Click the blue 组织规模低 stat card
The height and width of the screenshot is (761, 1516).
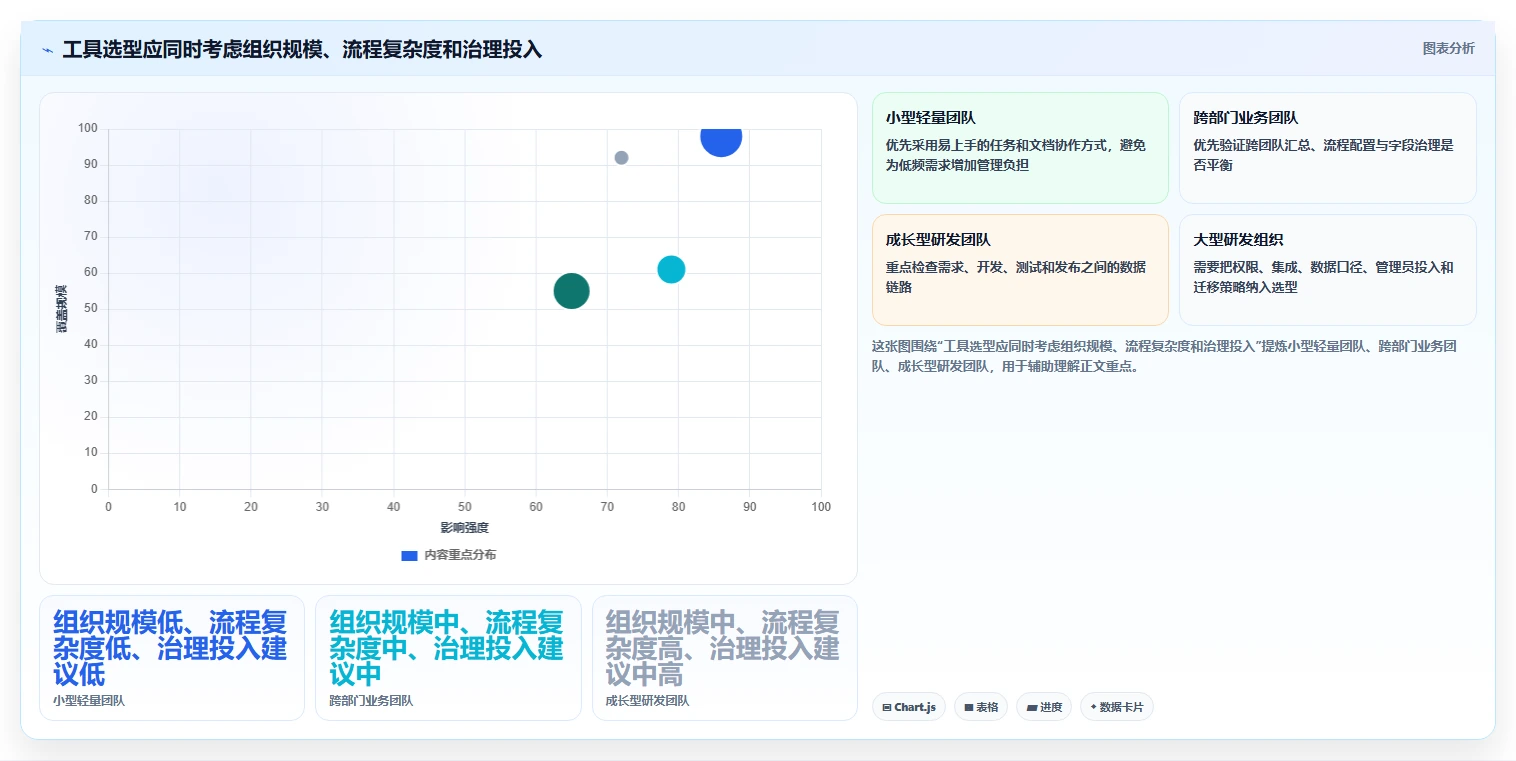172,658
